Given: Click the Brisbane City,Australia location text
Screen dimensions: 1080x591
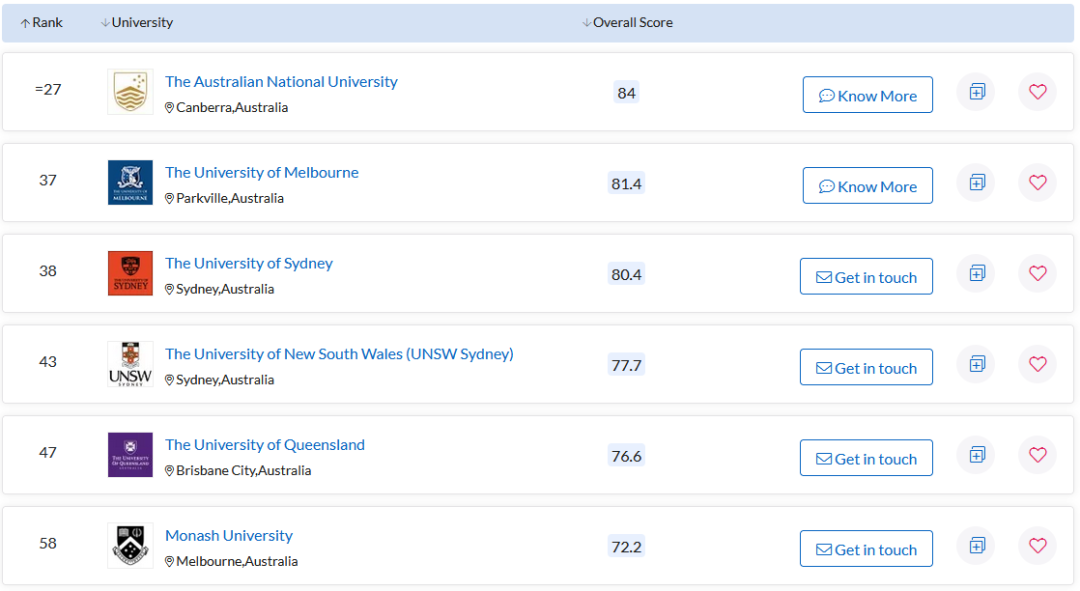Looking at the screenshot, I should (x=244, y=470).
